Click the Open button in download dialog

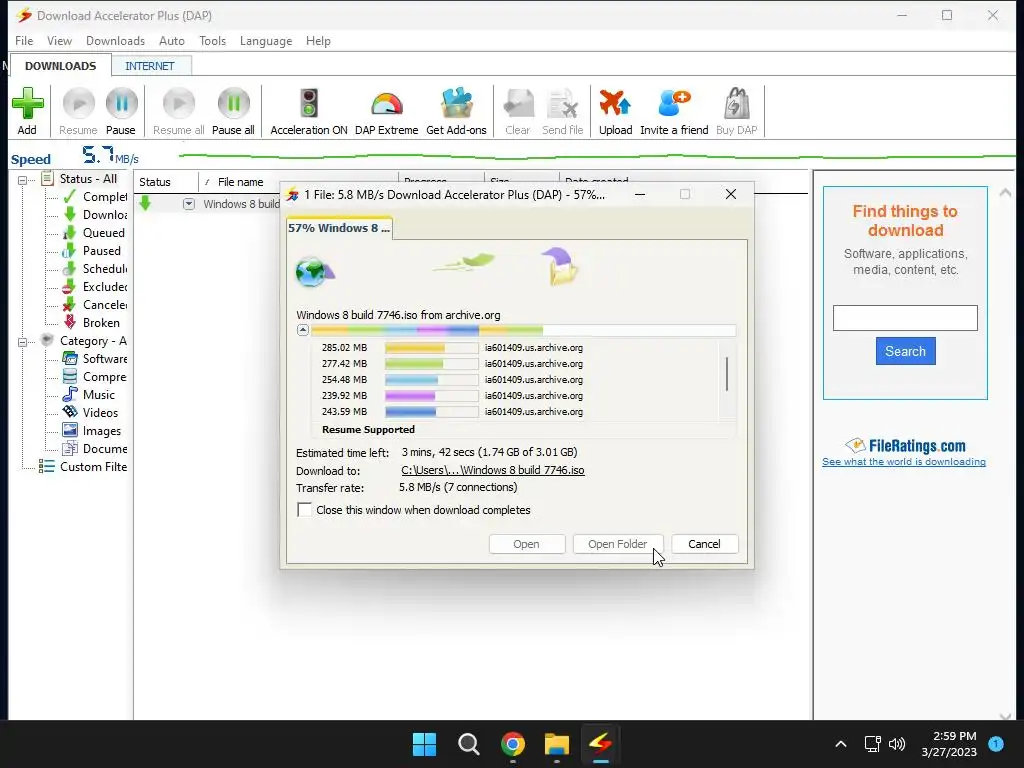(x=526, y=544)
